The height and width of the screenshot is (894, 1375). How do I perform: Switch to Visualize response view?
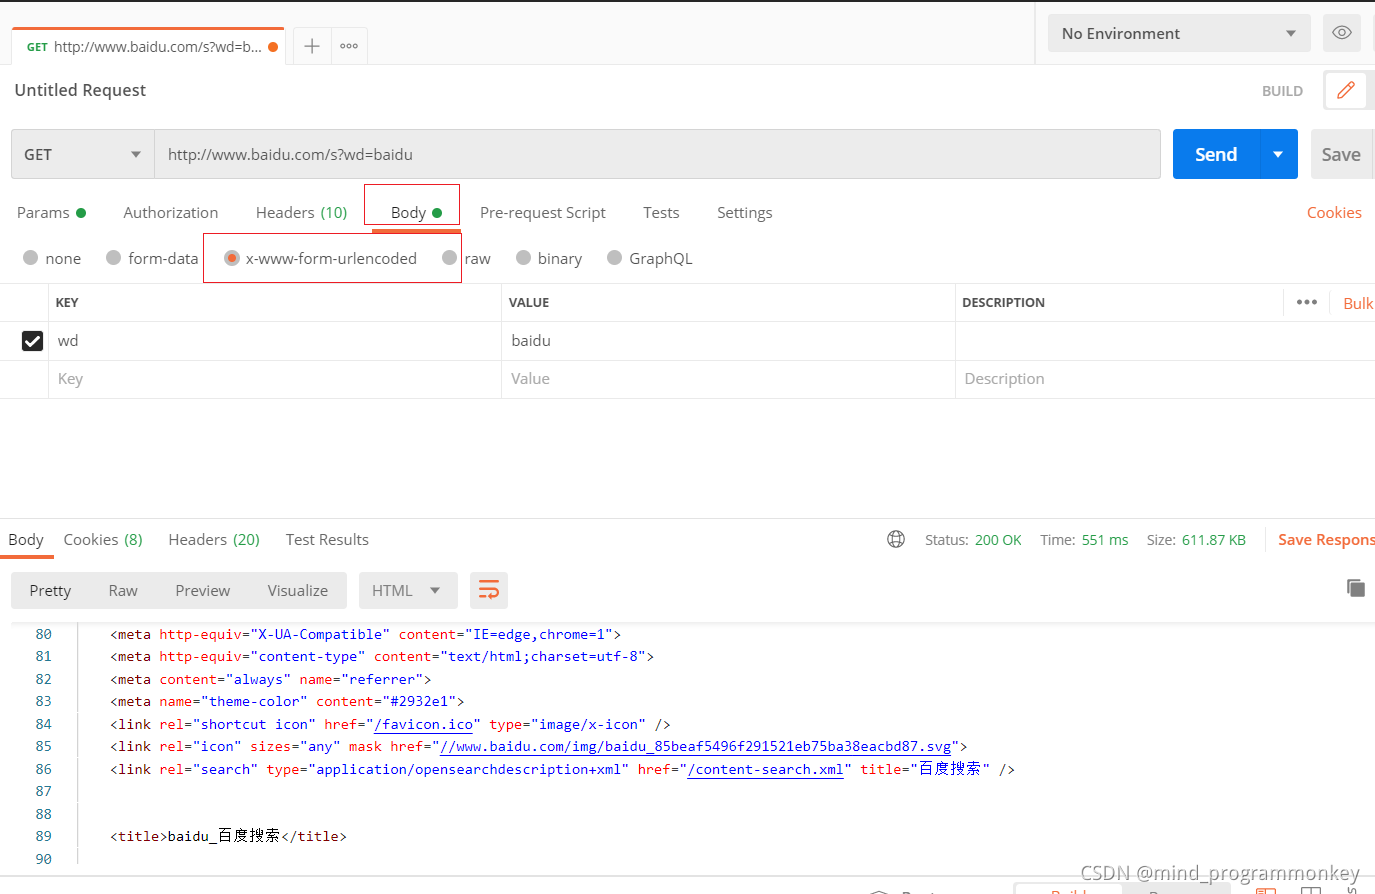click(x=298, y=590)
